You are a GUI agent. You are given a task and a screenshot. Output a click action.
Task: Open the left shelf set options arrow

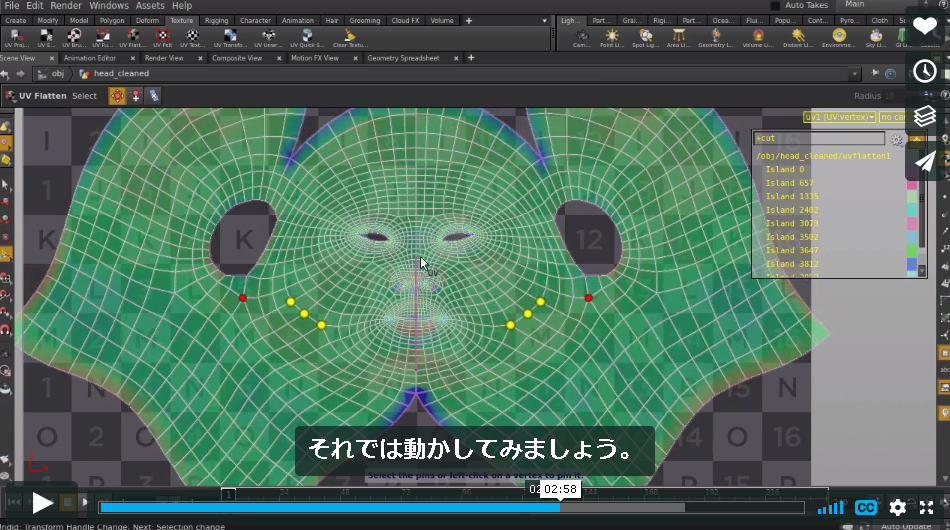click(x=544, y=21)
